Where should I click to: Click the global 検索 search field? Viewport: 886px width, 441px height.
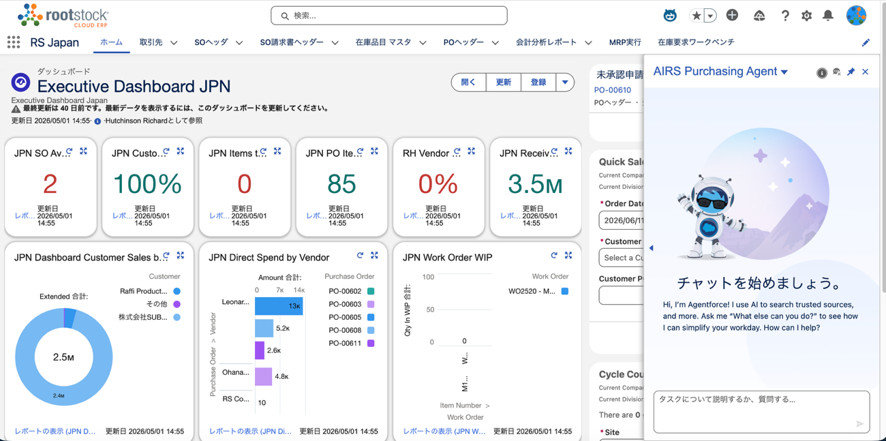pyautogui.click(x=389, y=15)
